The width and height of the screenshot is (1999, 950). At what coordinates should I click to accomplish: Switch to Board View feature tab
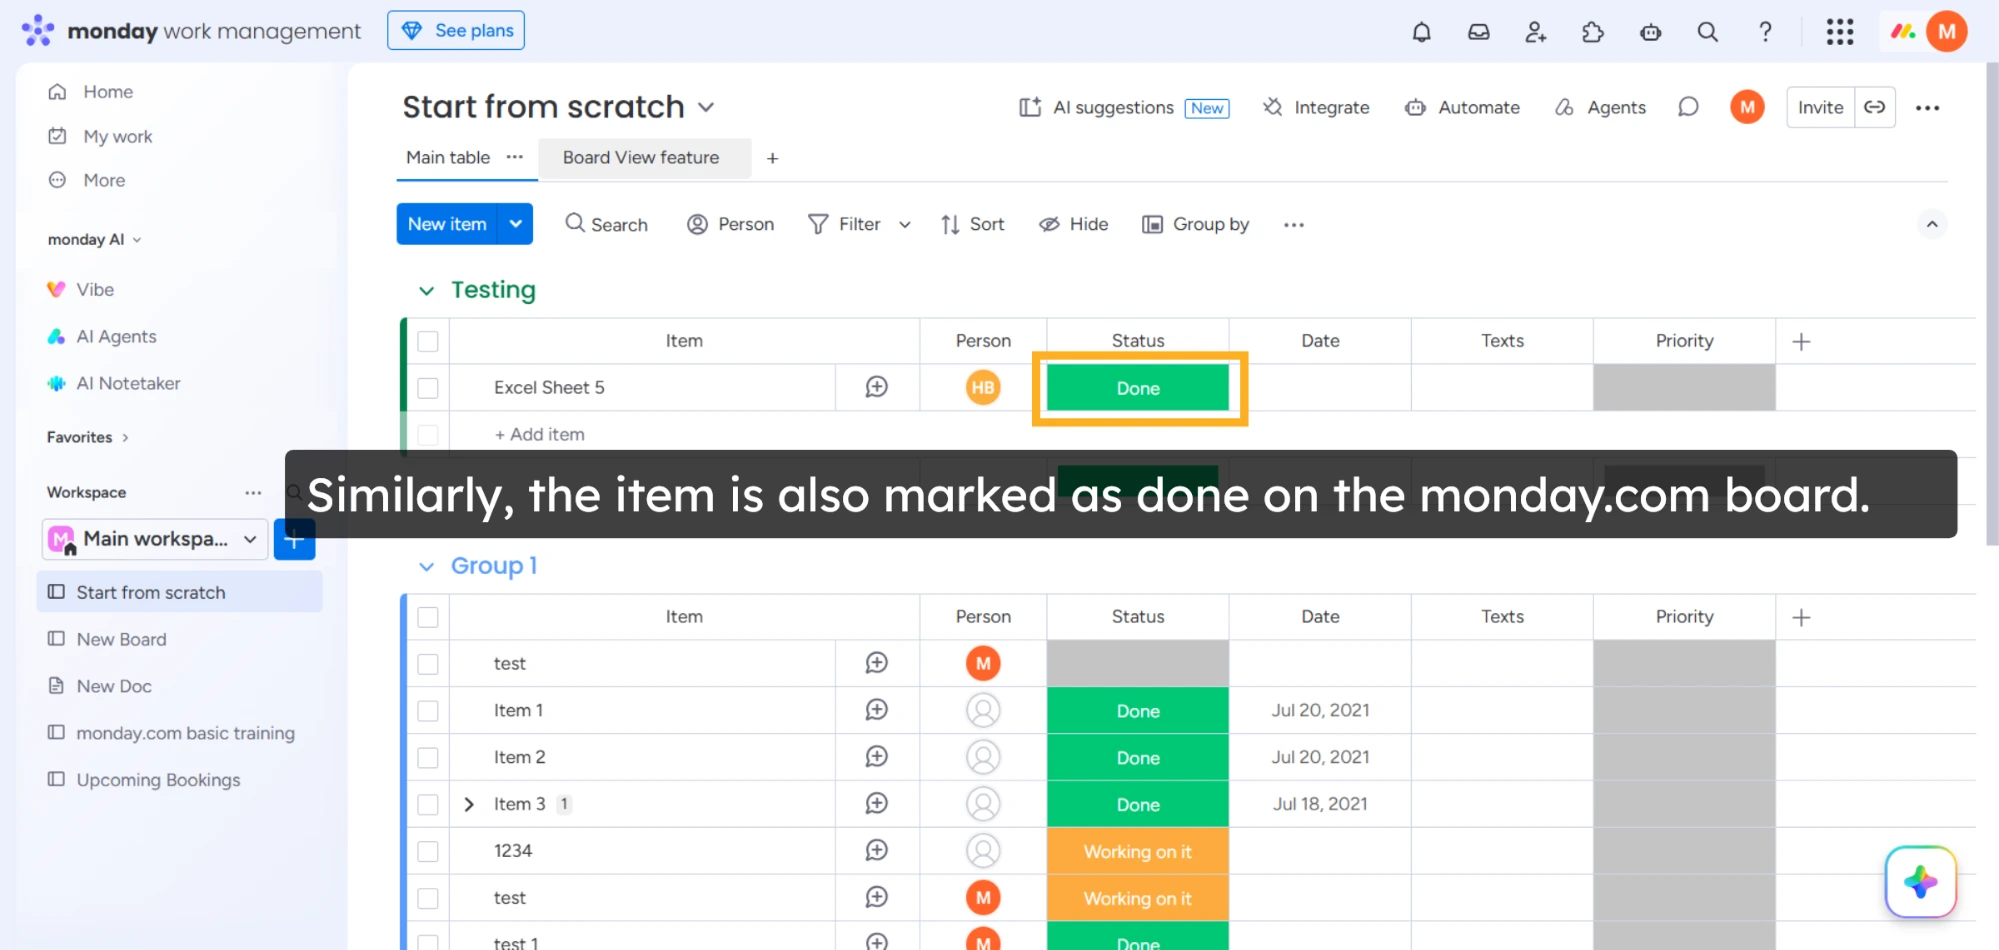[641, 157]
